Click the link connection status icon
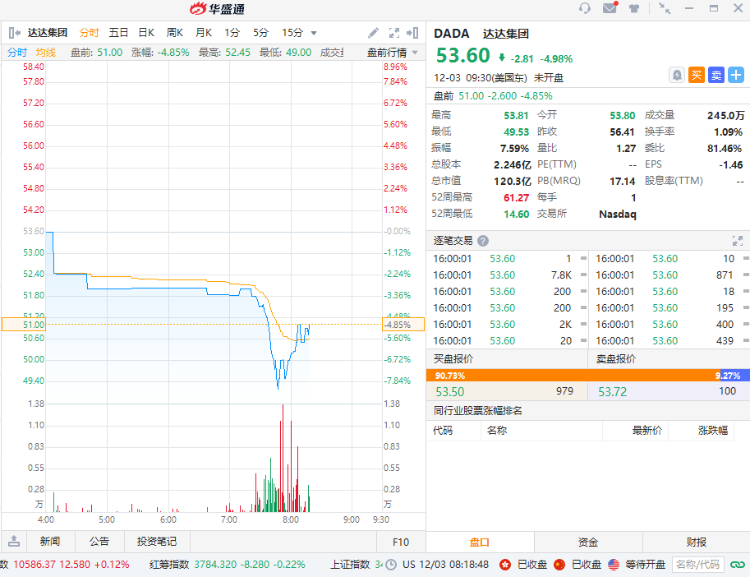Viewport: 750px width, 577px height. (x=737, y=565)
